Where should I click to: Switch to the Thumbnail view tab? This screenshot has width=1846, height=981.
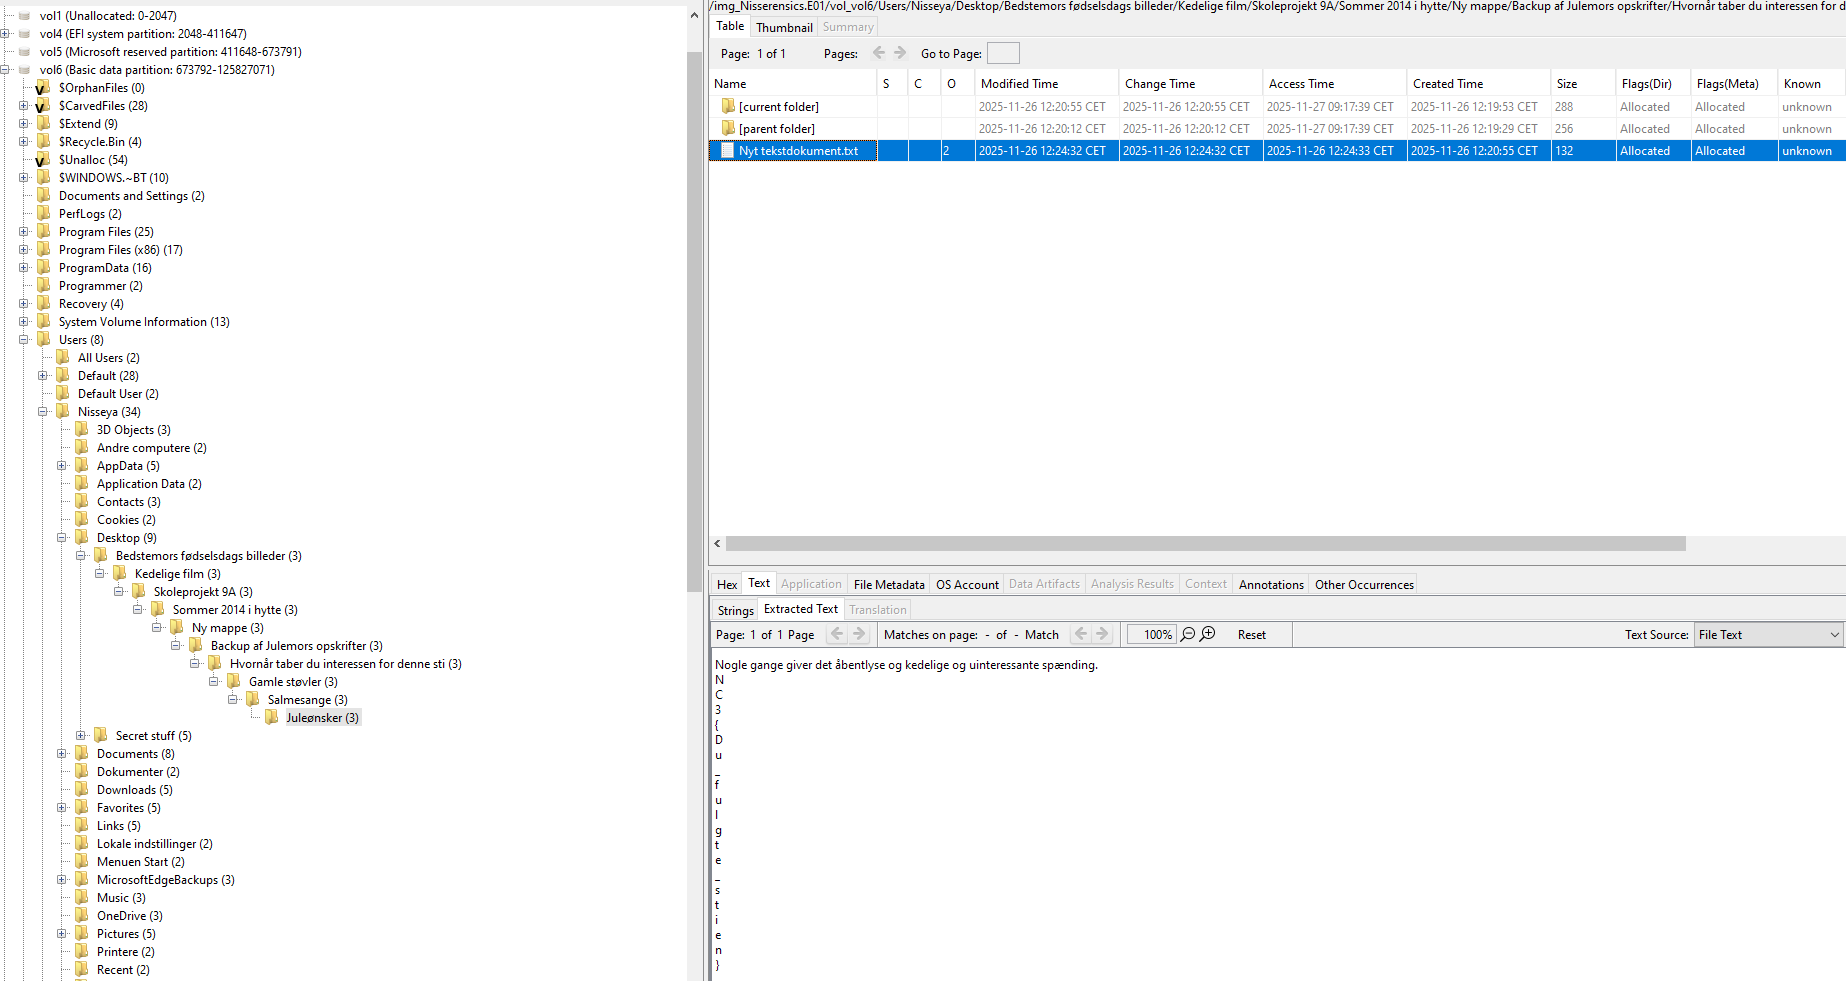[x=784, y=27]
